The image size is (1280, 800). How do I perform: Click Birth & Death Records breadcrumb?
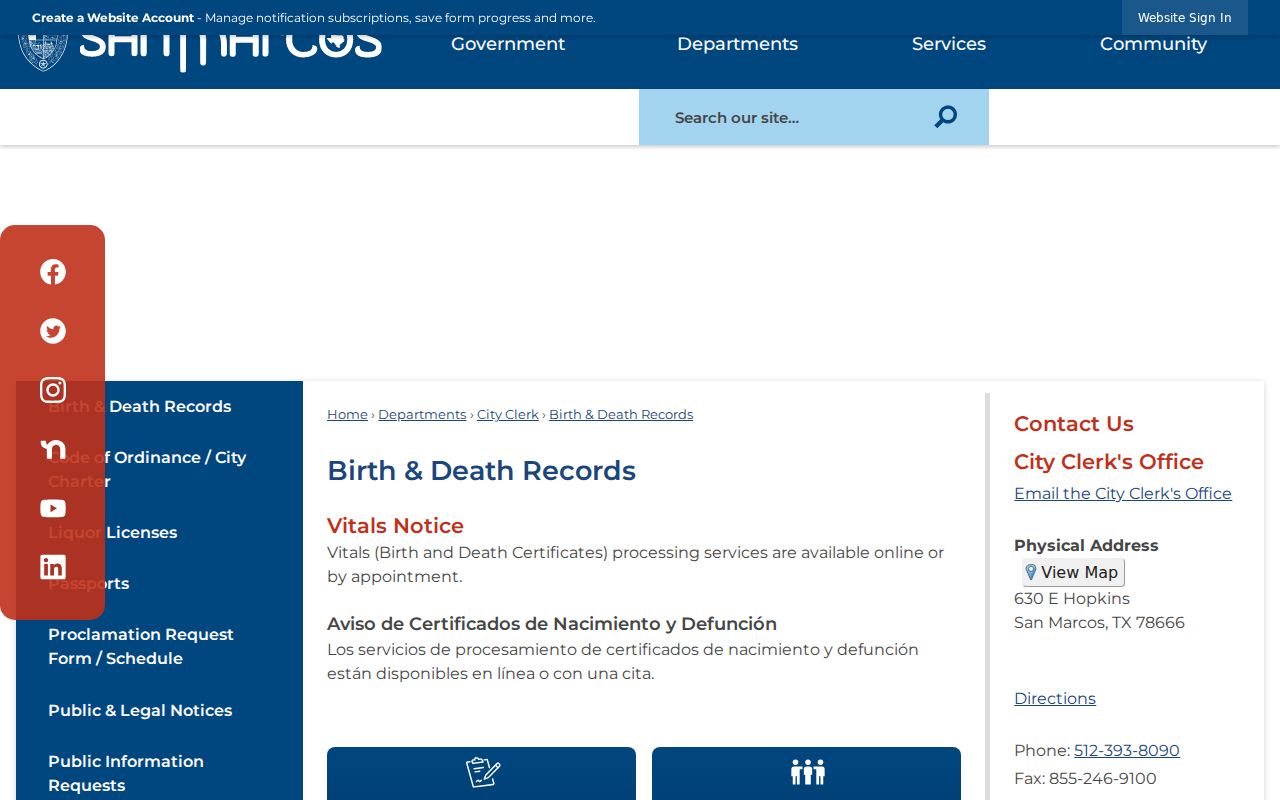[x=621, y=414]
